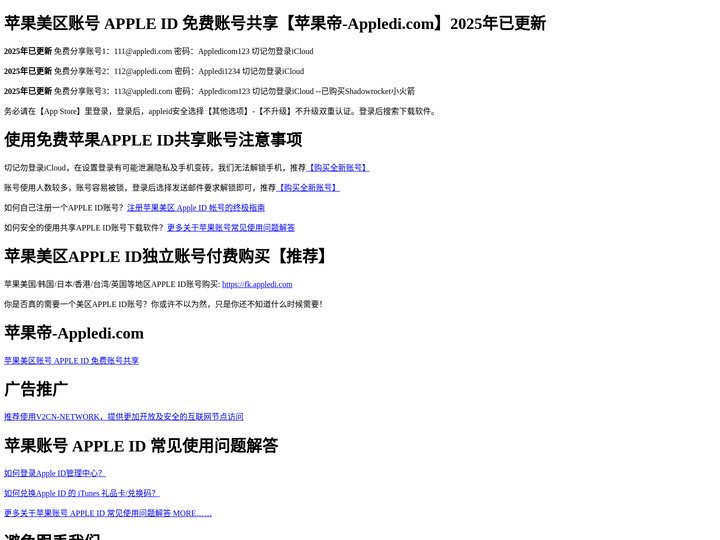
Task: Click the main heading 苹果美区账号 APPLE ID 免费账号共享
Action: click(275, 23)
